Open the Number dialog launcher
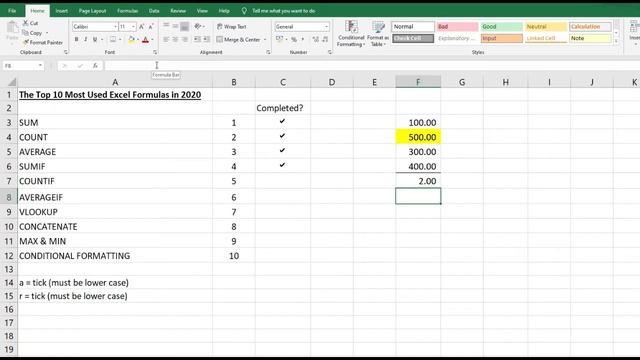Screen dimensions: 640x360 (330, 52)
